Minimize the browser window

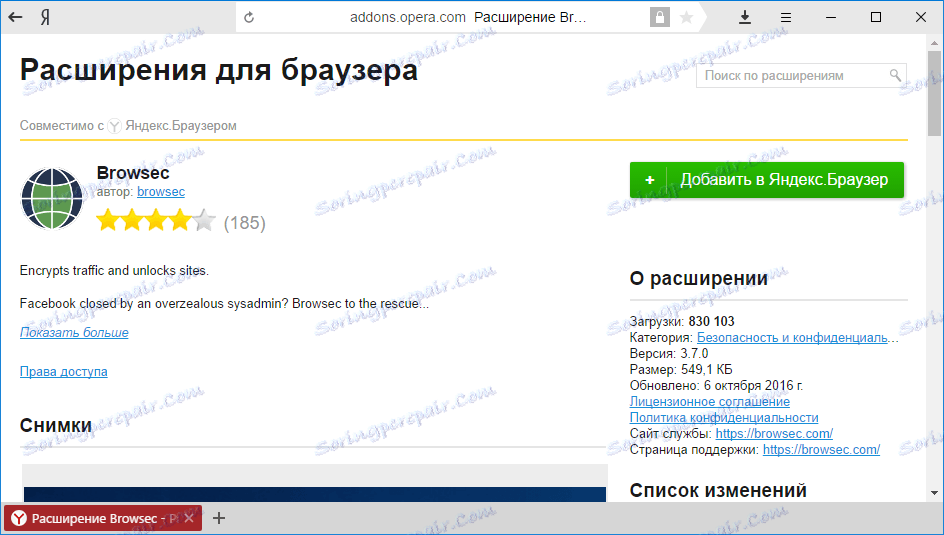[x=831, y=17]
